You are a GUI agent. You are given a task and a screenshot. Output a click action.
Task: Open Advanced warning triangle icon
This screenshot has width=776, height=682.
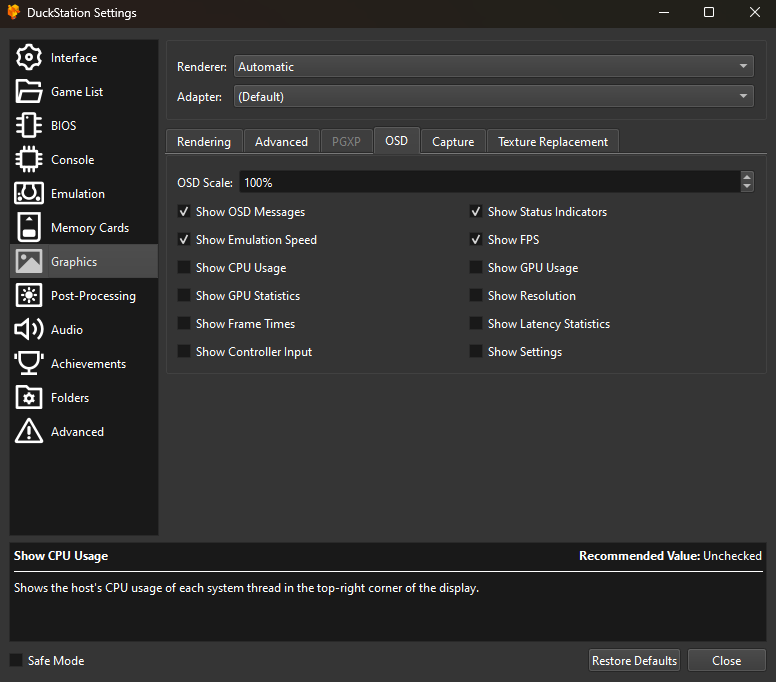[29, 431]
